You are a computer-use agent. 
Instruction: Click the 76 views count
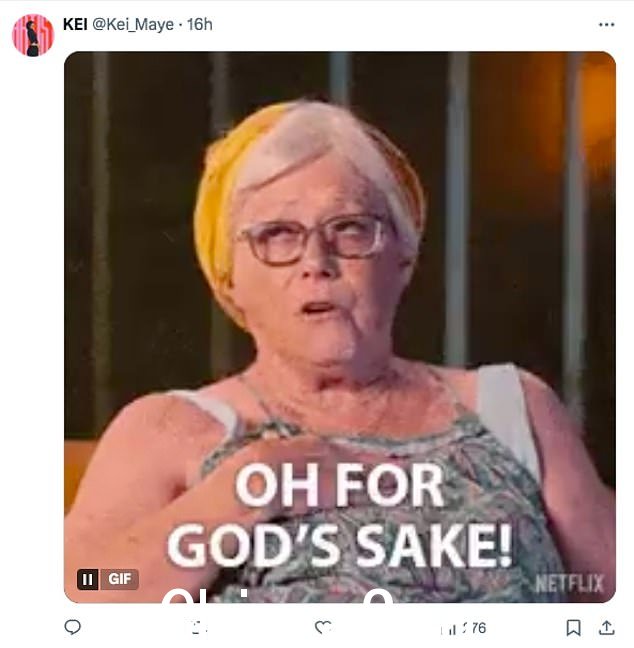point(478,628)
